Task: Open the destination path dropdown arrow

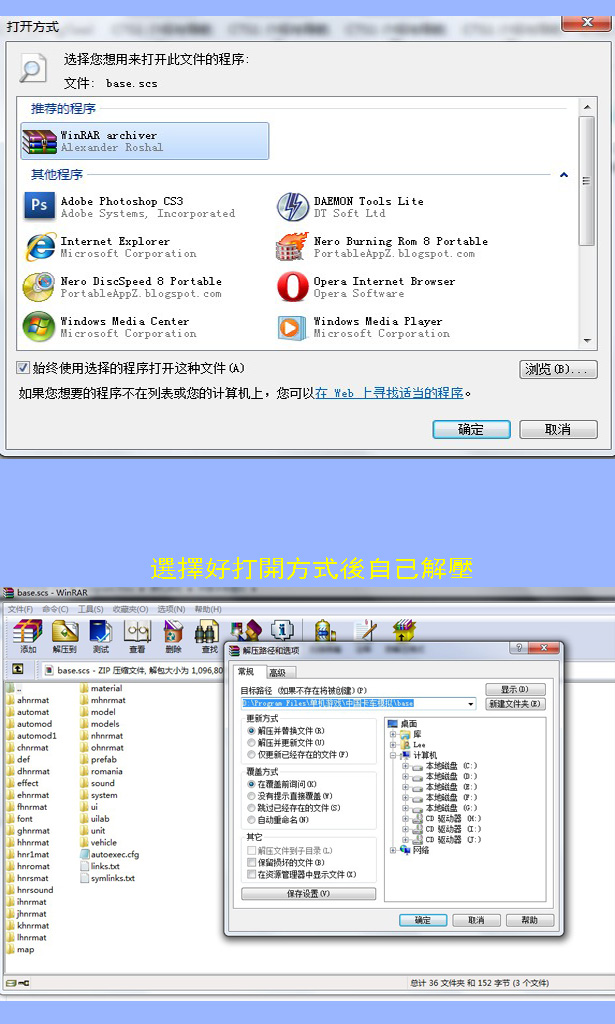Action: coord(471,704)
